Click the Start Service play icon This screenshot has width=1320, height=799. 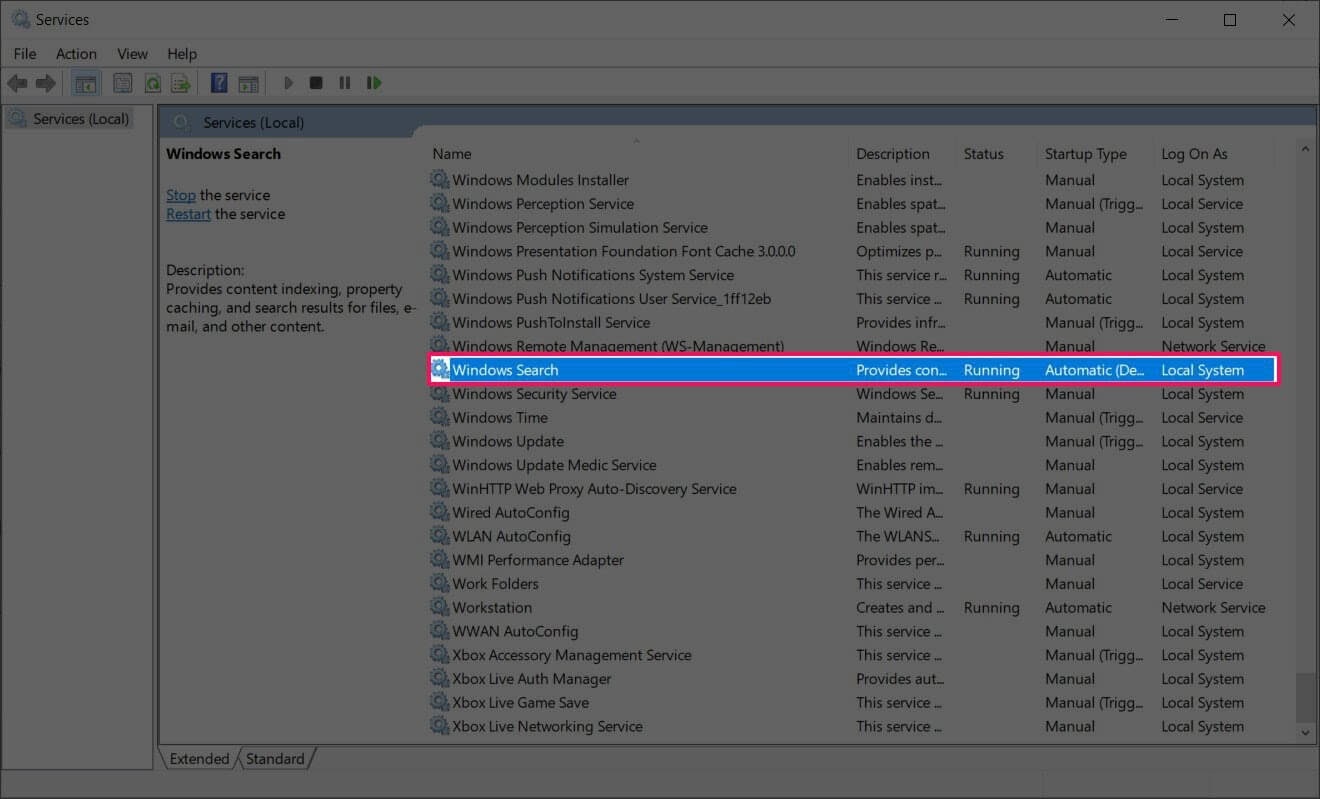288,83
